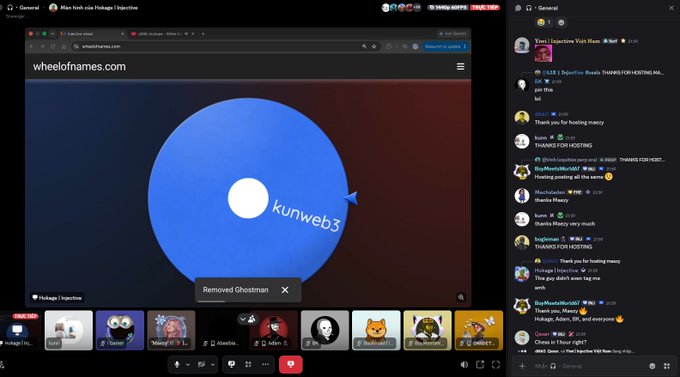
Task: Open a new tab in streamed browser
Action: click(203, 33)
